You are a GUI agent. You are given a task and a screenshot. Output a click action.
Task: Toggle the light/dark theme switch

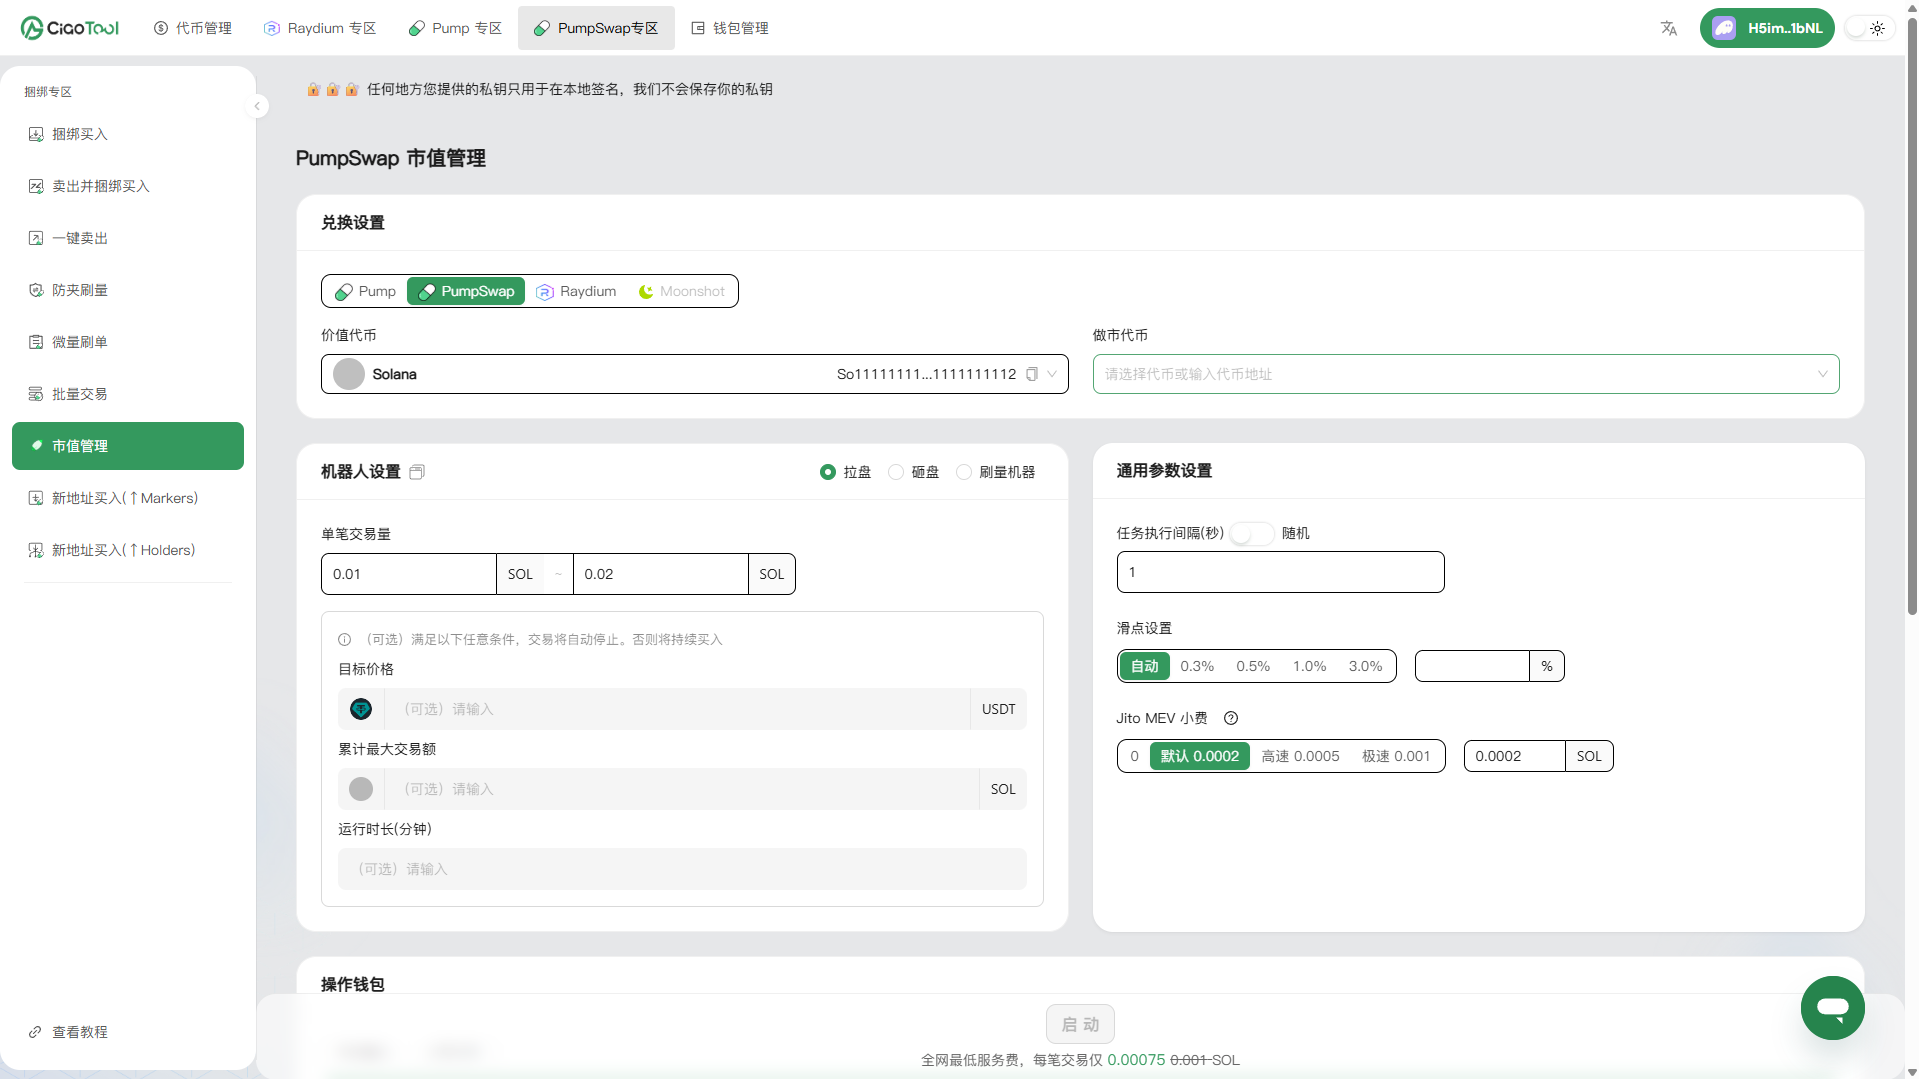click(x=1868, y=28)
